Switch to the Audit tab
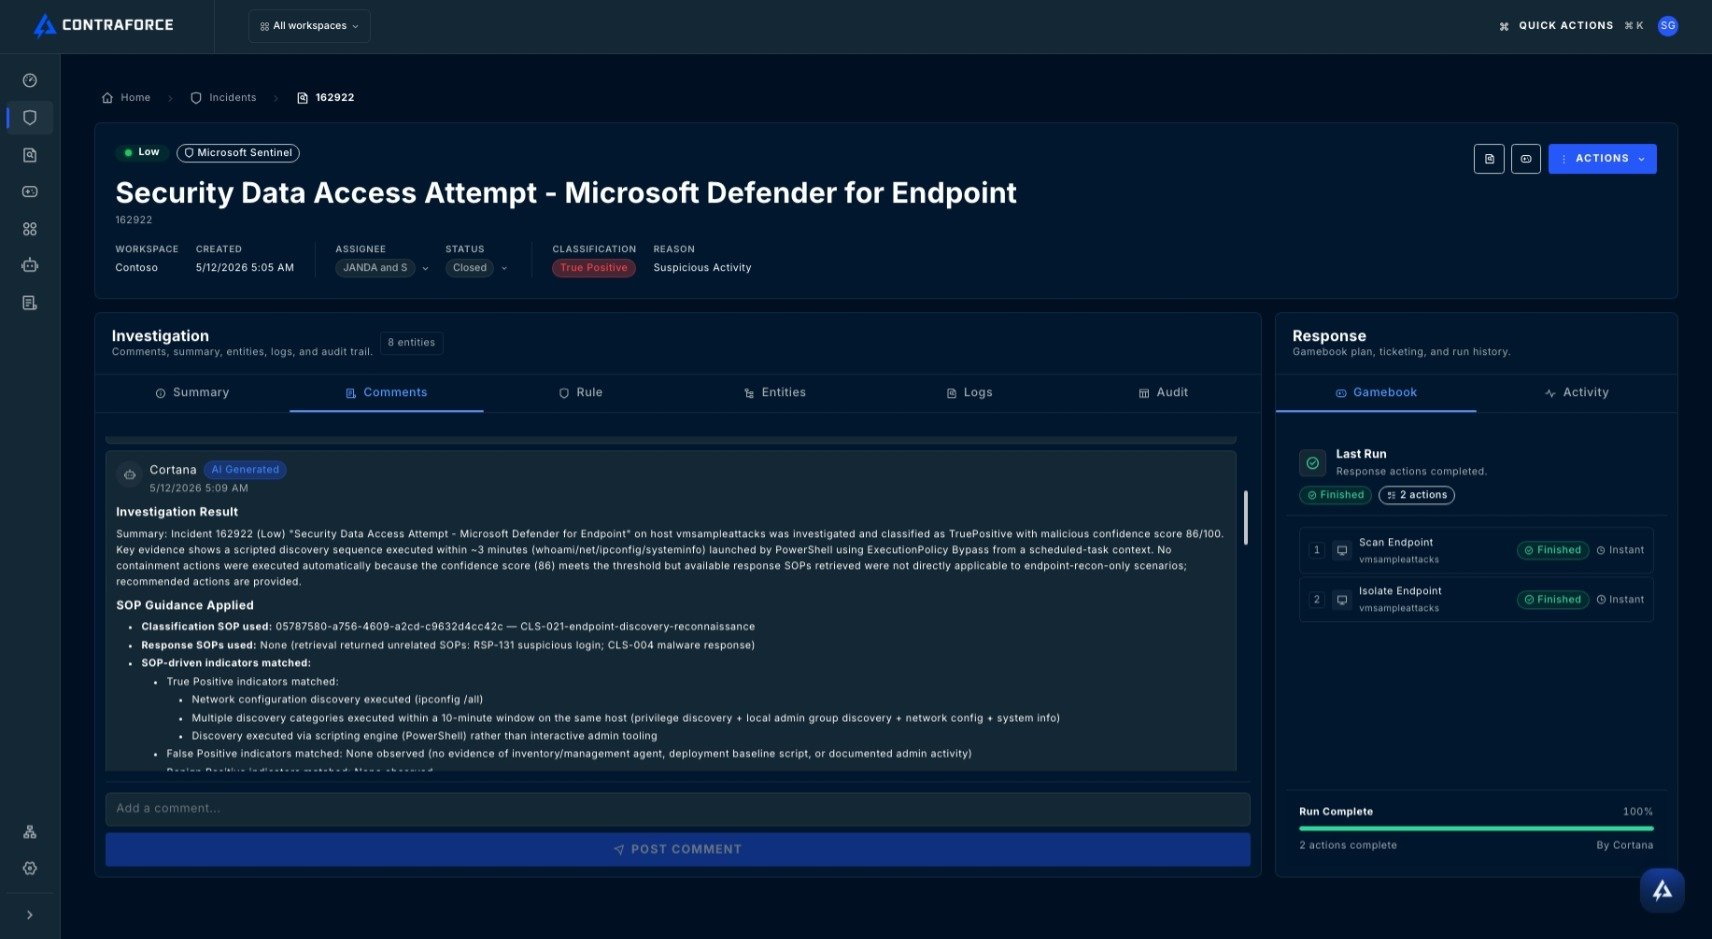Screen dimensions: 1712x939 (1163, 393)
